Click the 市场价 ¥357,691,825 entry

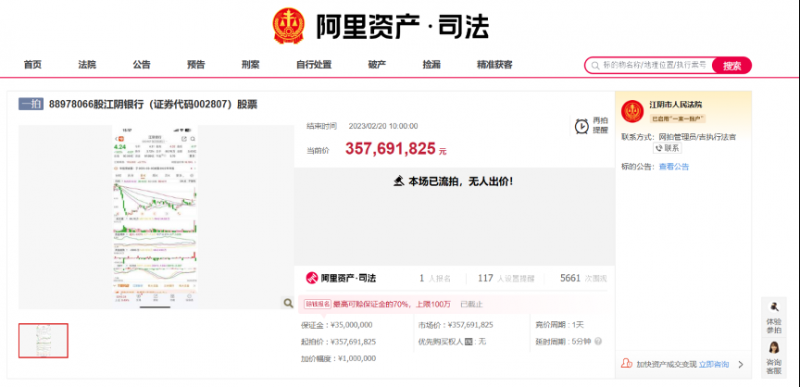456,325
